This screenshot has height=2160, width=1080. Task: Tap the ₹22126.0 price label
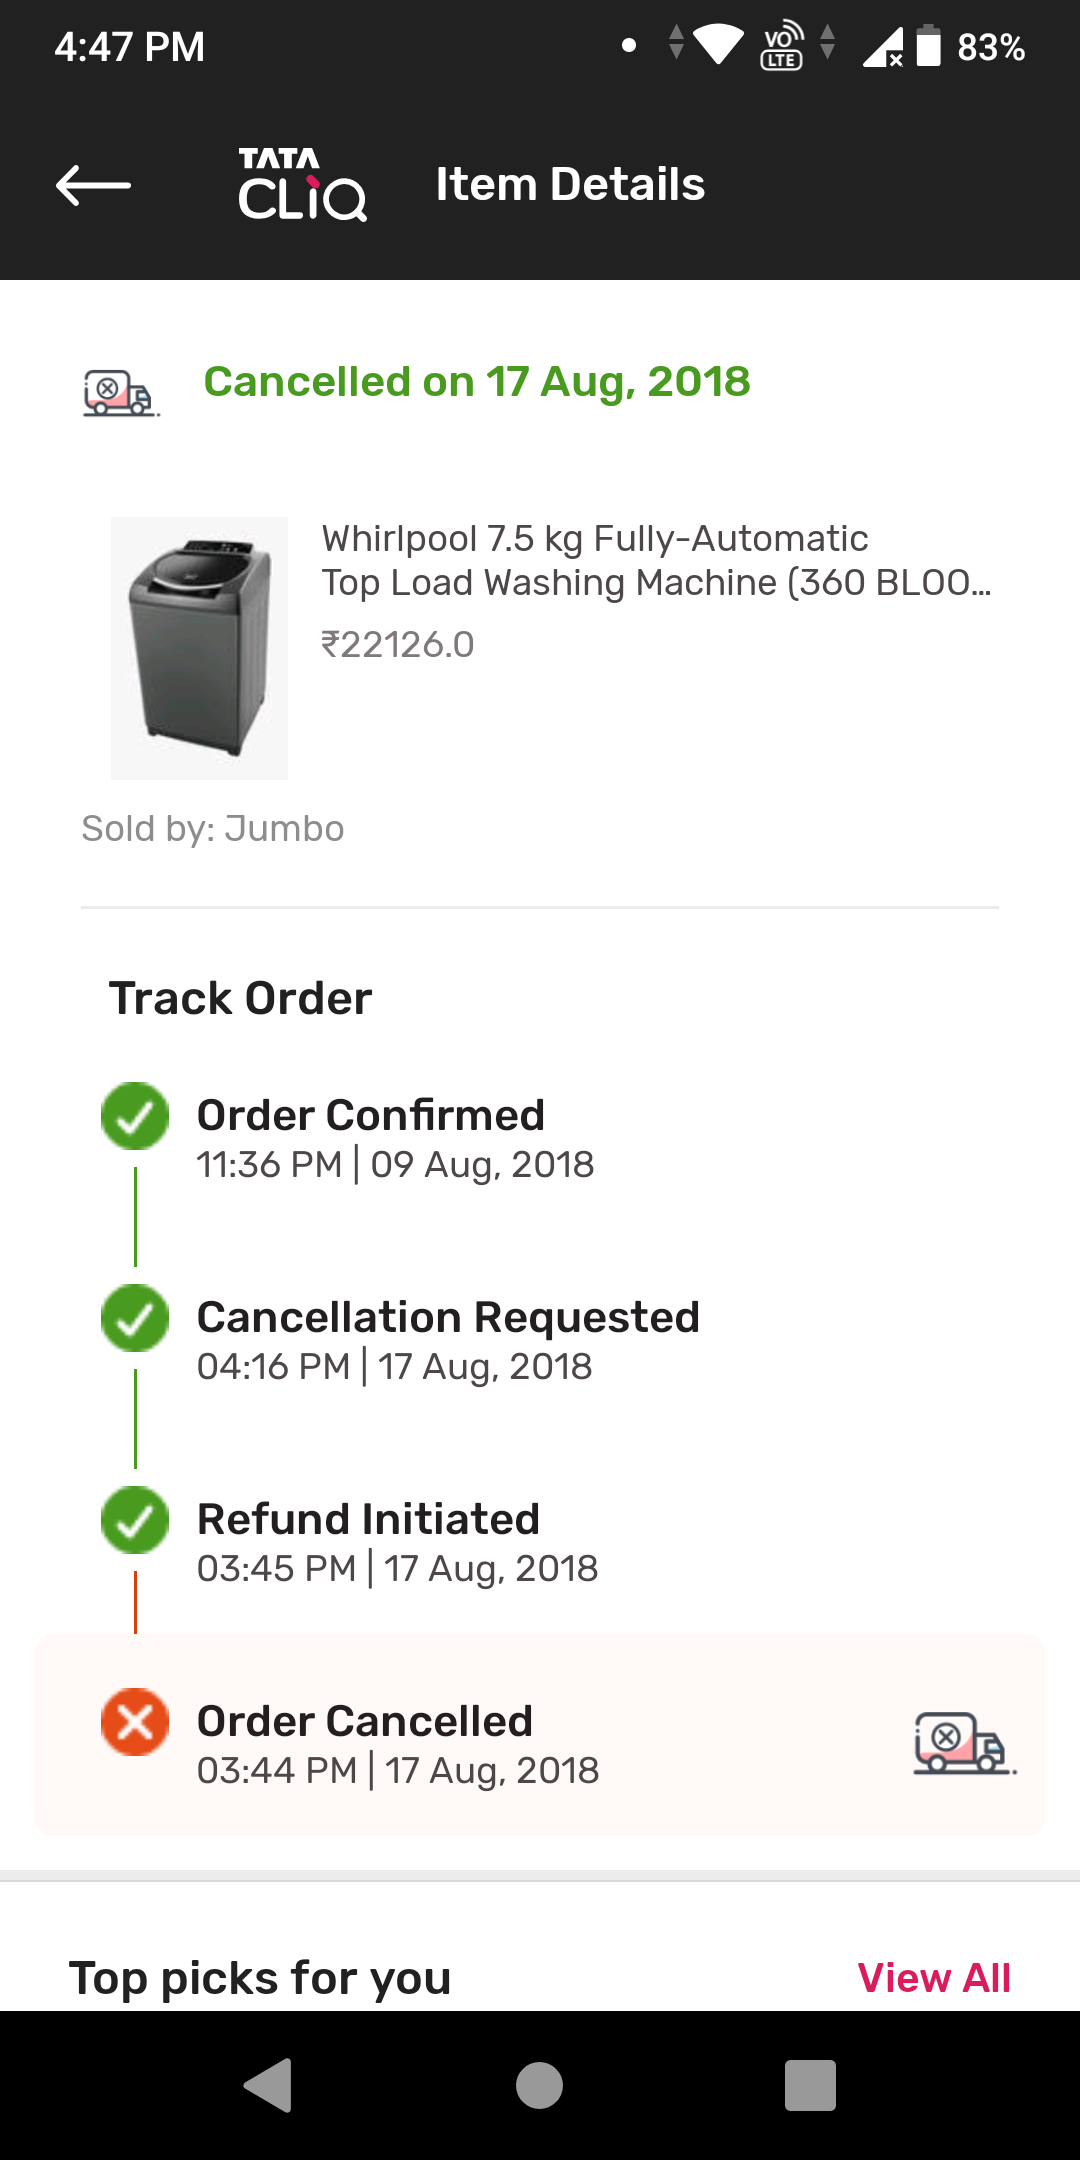[397, 645]
